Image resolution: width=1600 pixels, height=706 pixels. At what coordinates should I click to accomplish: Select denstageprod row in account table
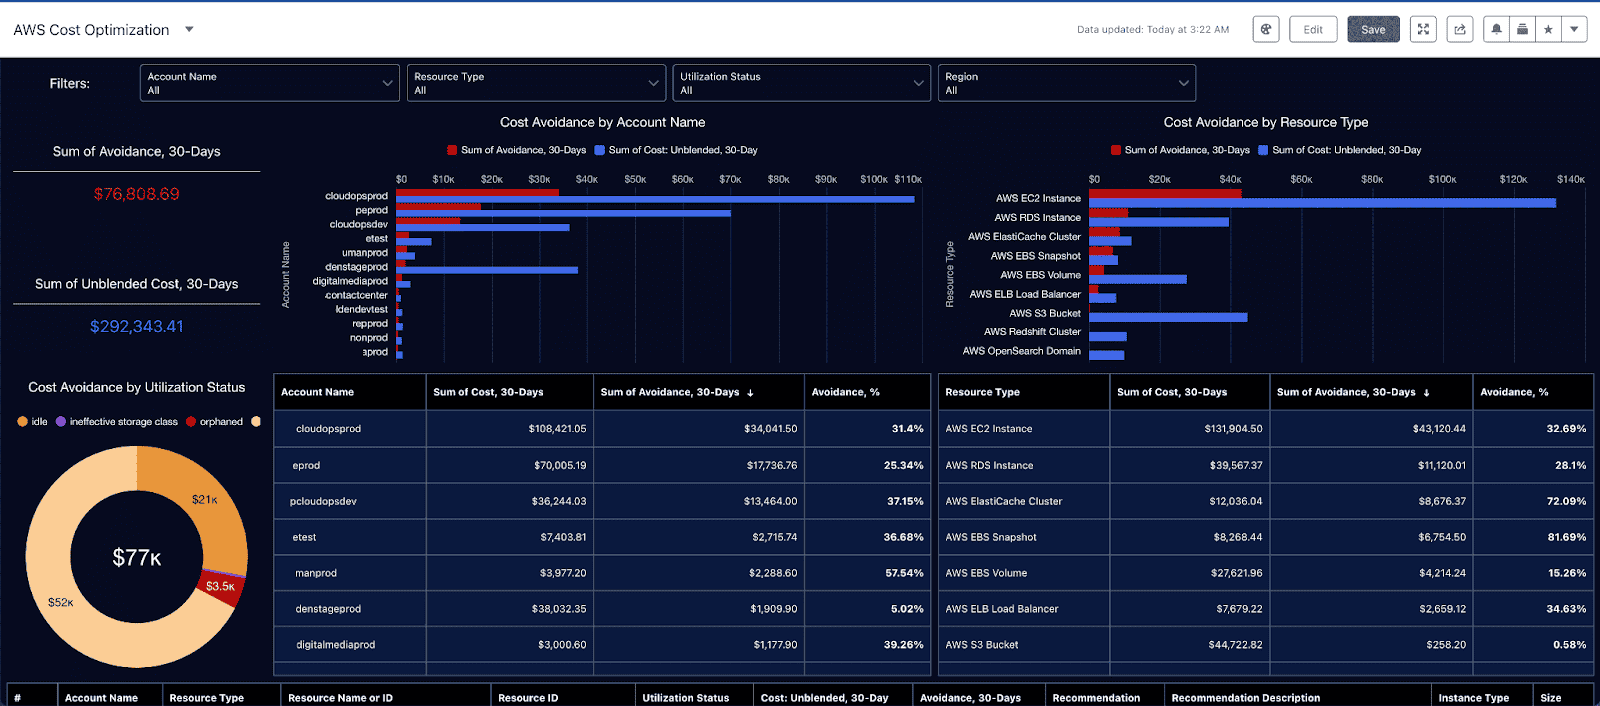pos(601,608)
